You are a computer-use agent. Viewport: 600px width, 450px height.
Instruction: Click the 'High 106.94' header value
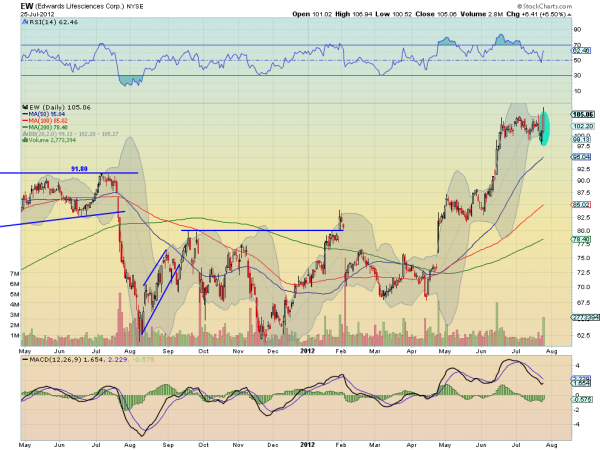(x=353, y=14)
